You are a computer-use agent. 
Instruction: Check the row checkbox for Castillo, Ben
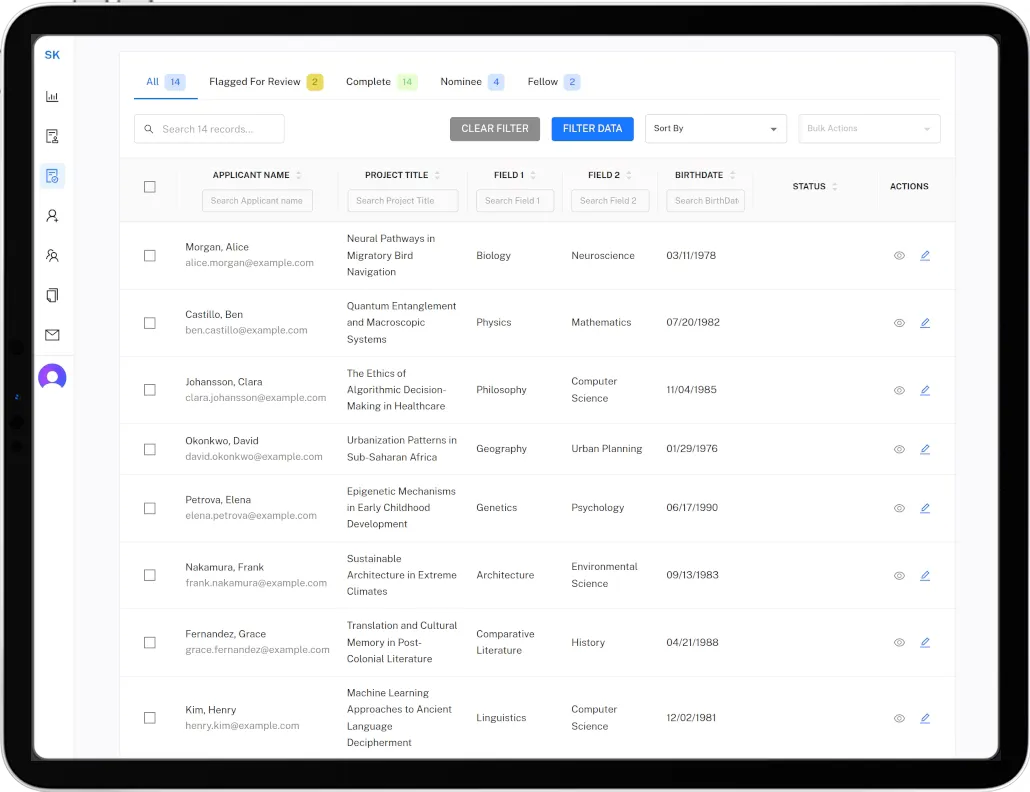coord(150,322)
